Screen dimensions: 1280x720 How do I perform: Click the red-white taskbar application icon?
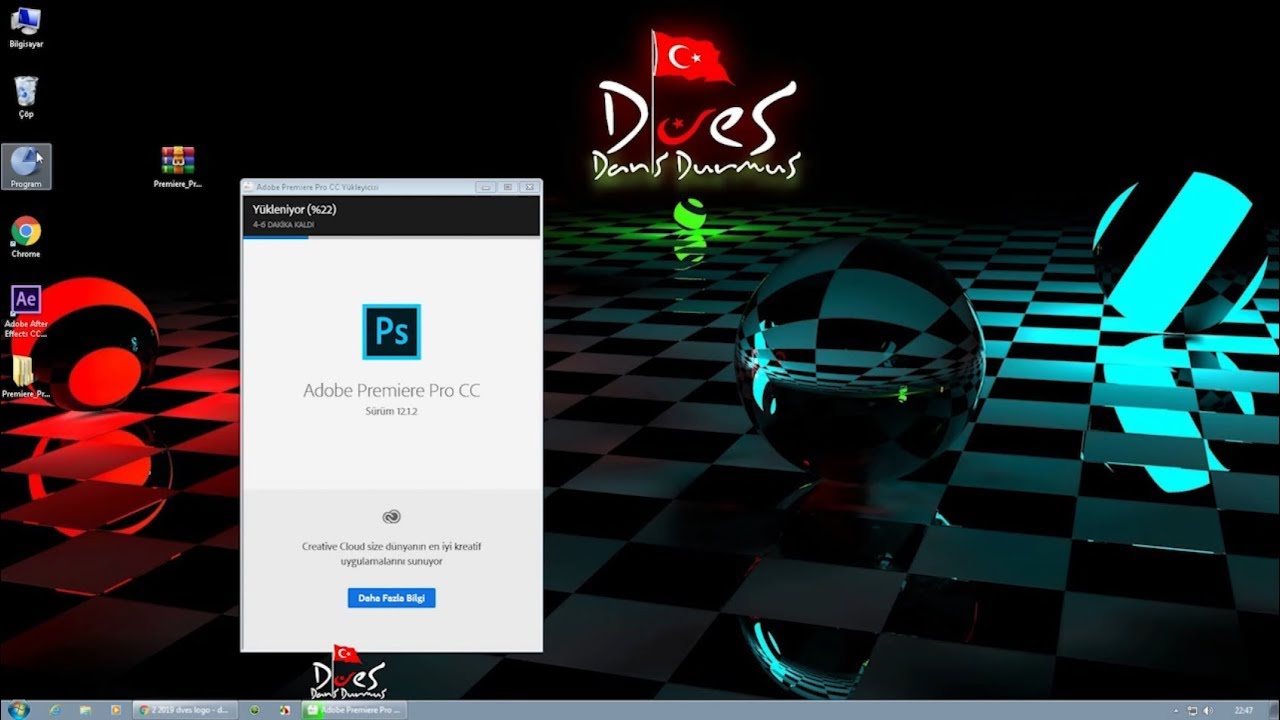285,710
